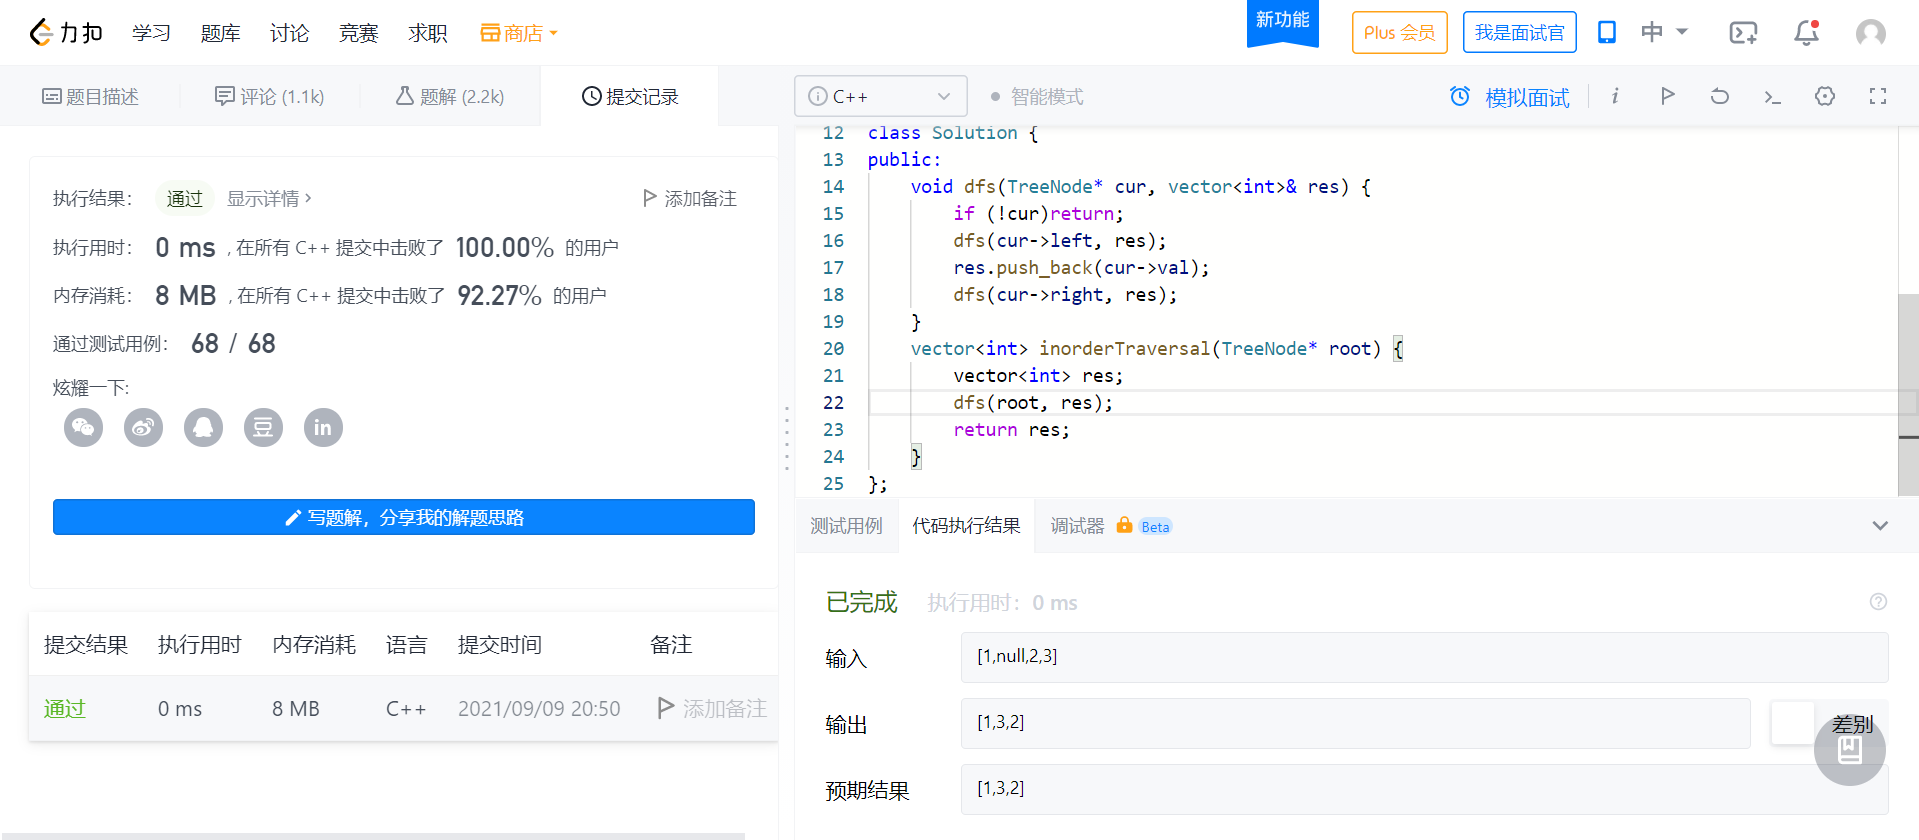Click the 预期结果 field [1,3,2]
The image size is (1919, 840).
(x=1424, y=789)
